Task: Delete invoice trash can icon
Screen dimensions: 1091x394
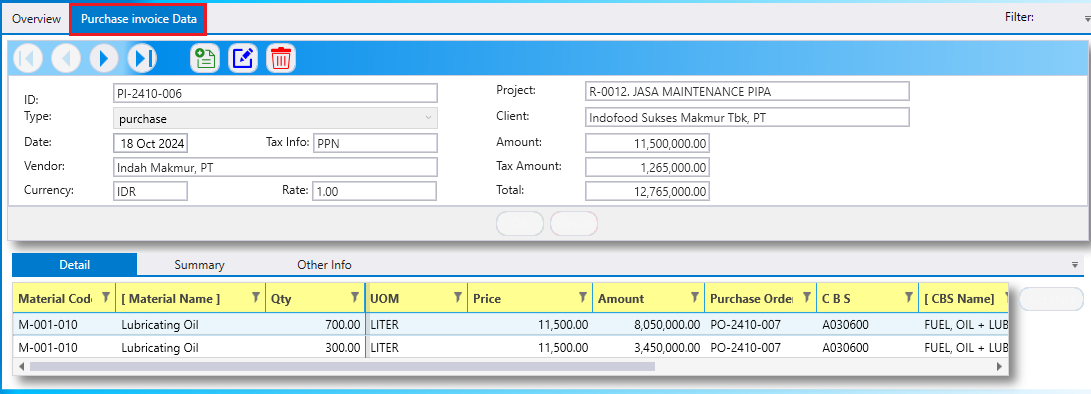Action: tap(281, 58)
